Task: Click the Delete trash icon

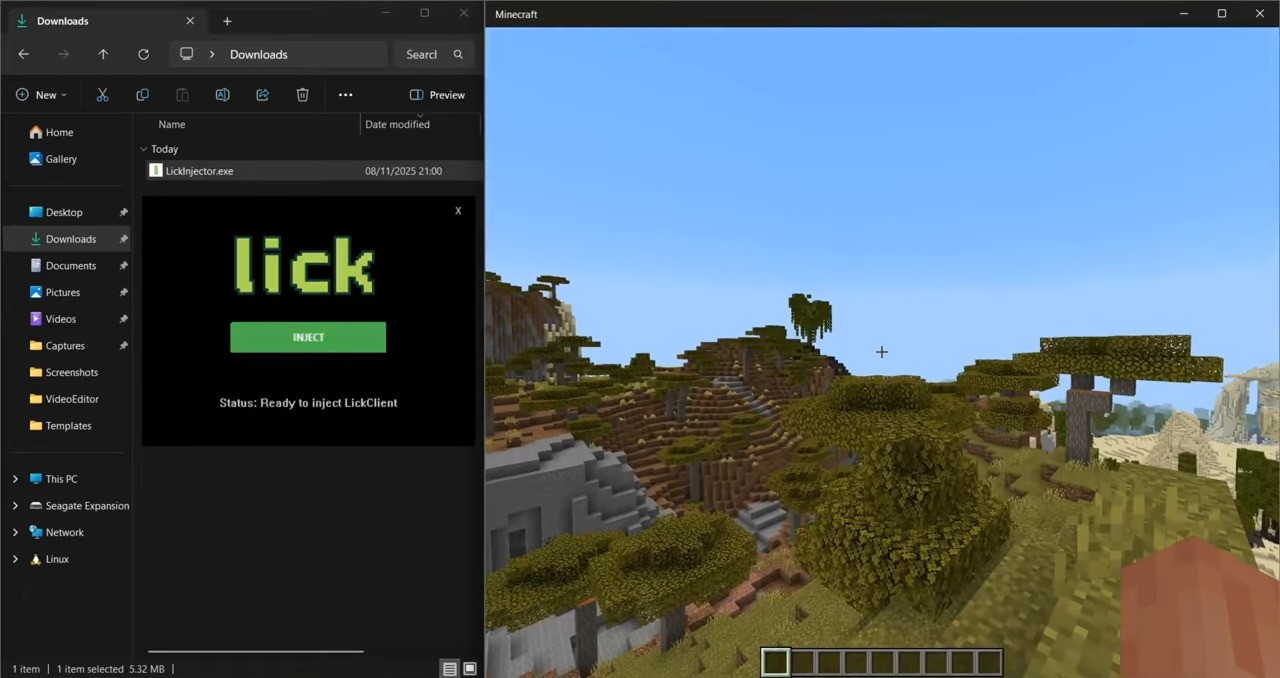Action: (302, 95)
